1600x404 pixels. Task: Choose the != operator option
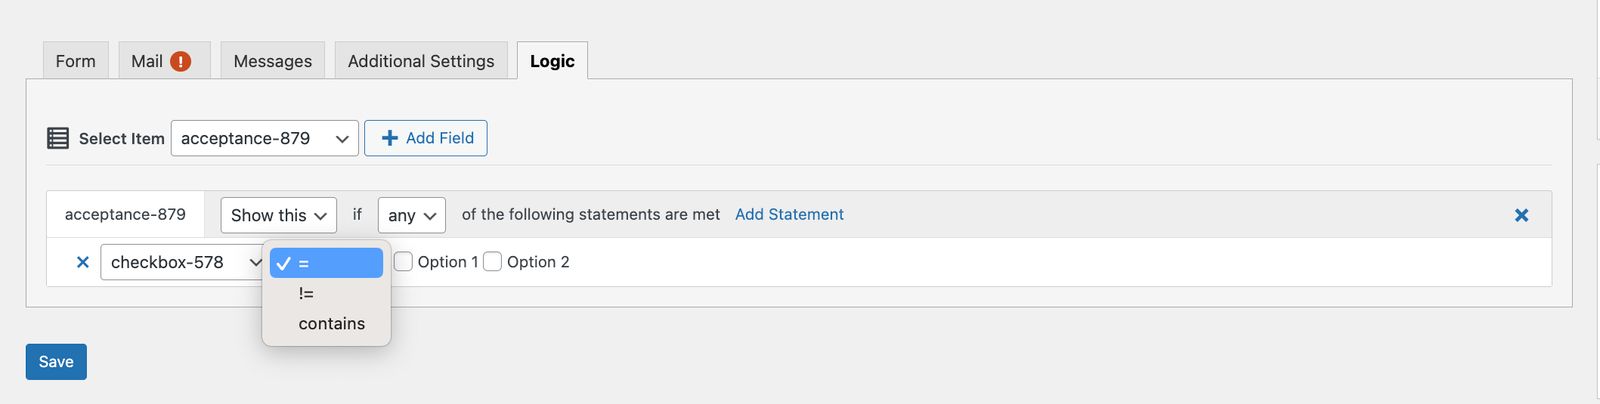pos(307,293)
